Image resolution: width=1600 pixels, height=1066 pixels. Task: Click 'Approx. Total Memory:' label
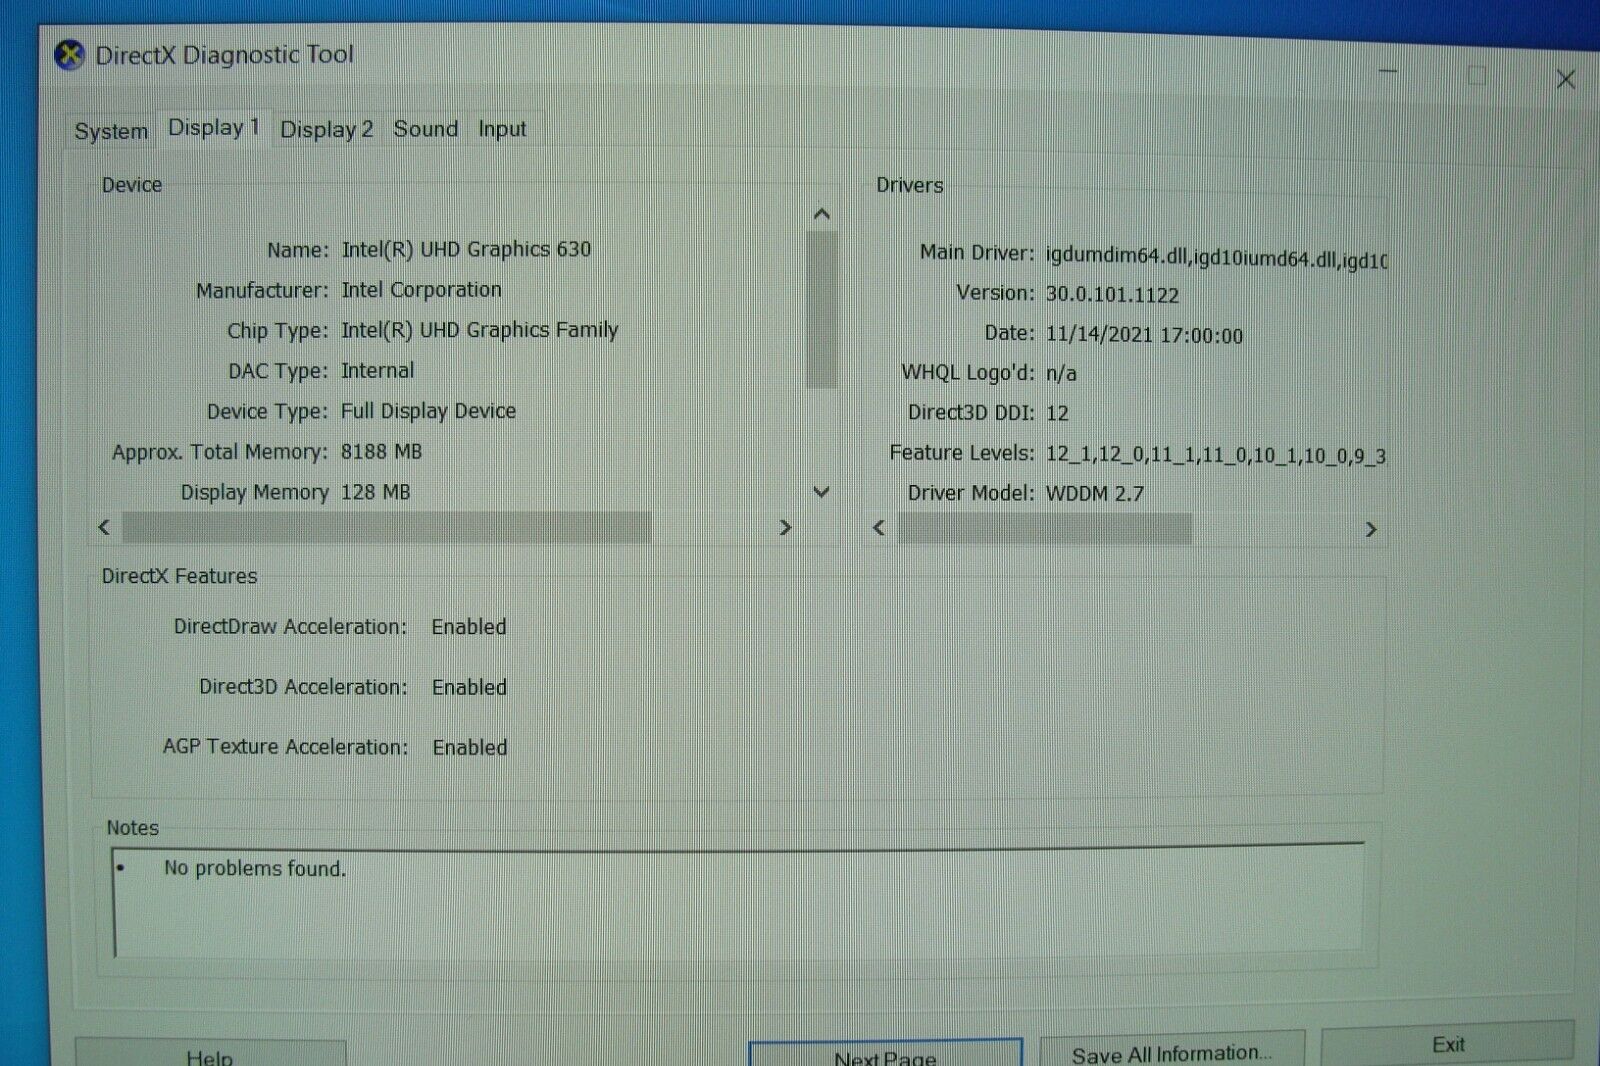point(219,452)
